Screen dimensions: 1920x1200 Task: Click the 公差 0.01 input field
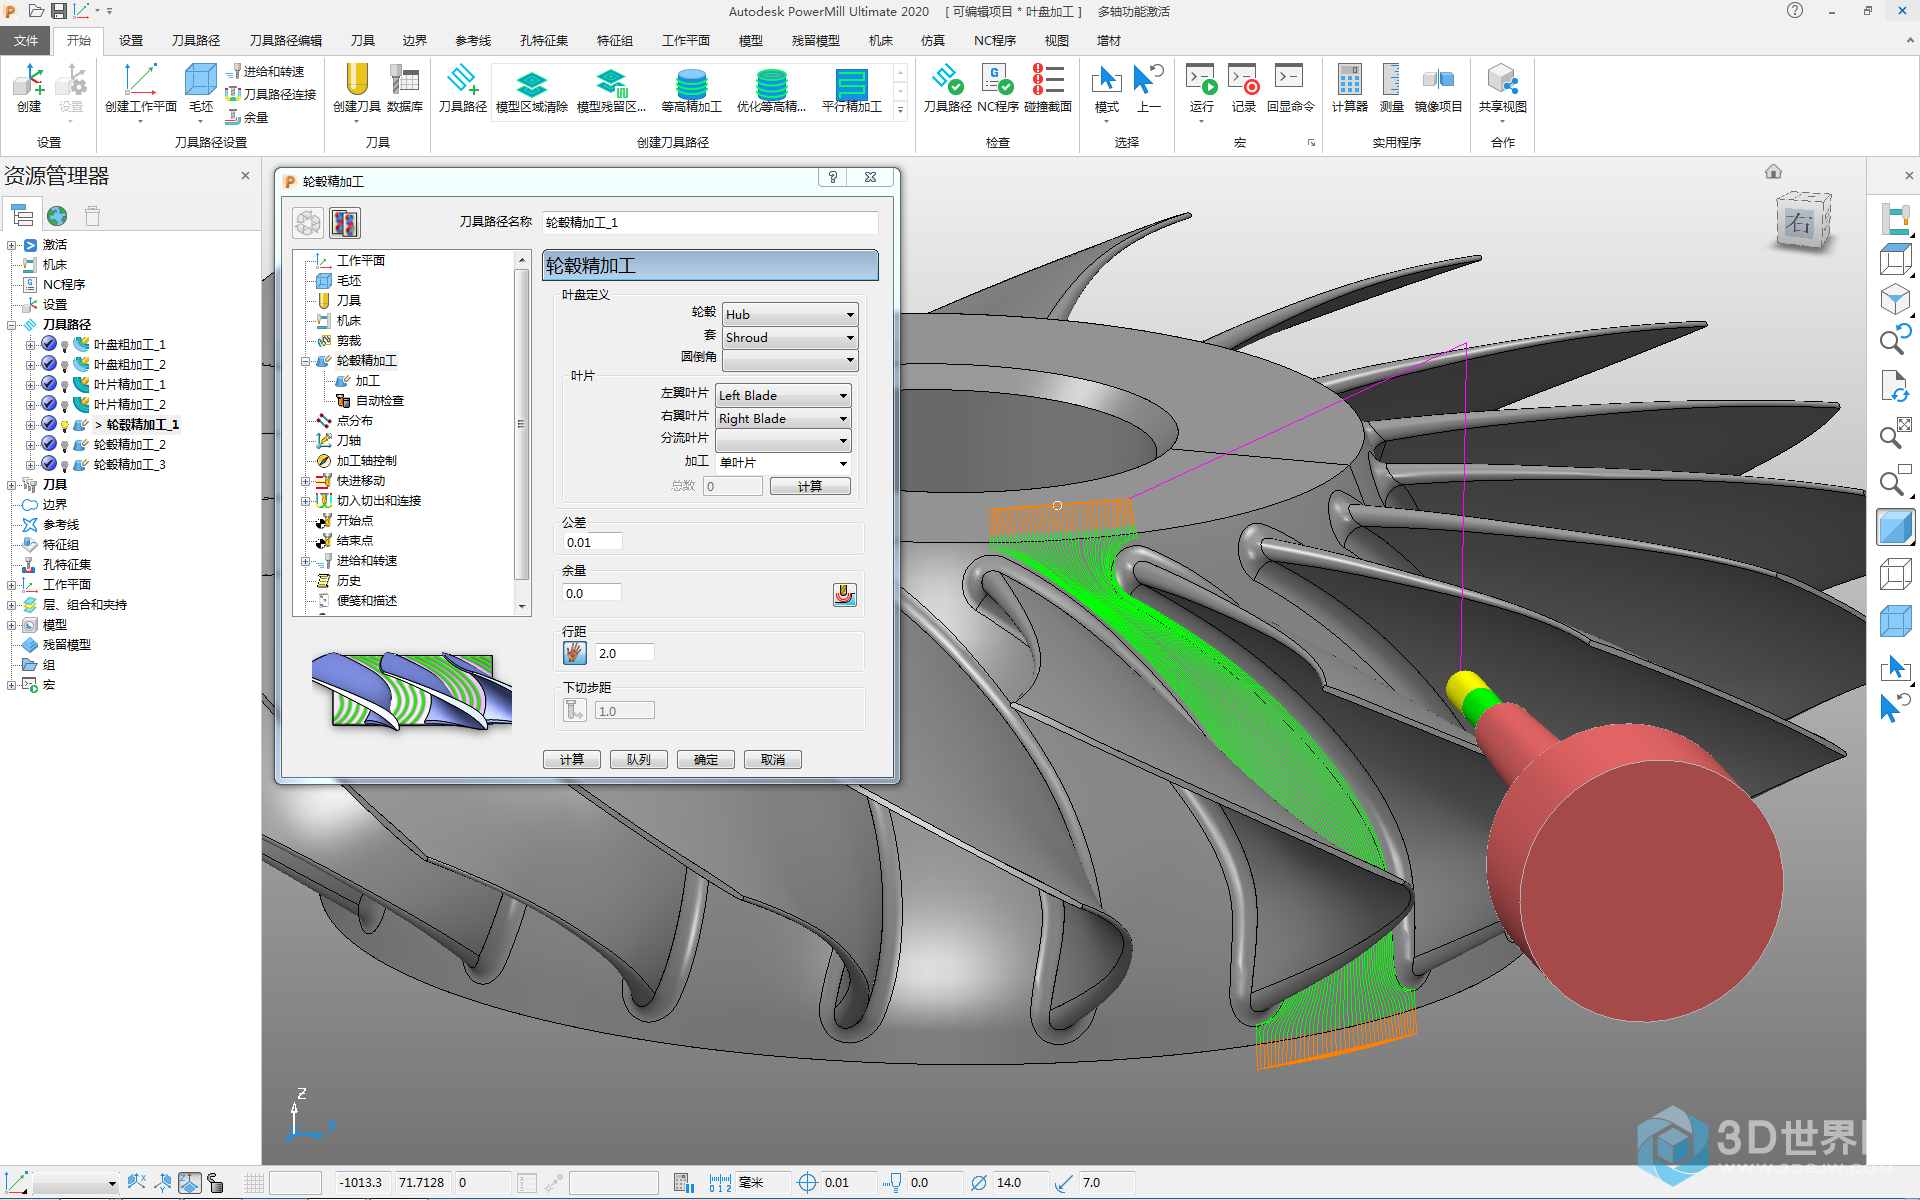593,542
